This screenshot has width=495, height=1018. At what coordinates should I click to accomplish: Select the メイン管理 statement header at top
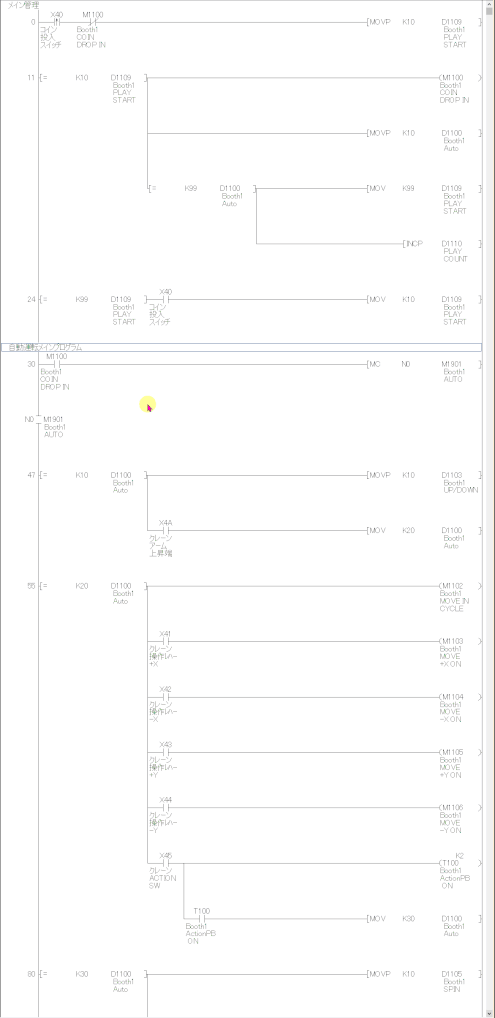(x=23, y=5)
